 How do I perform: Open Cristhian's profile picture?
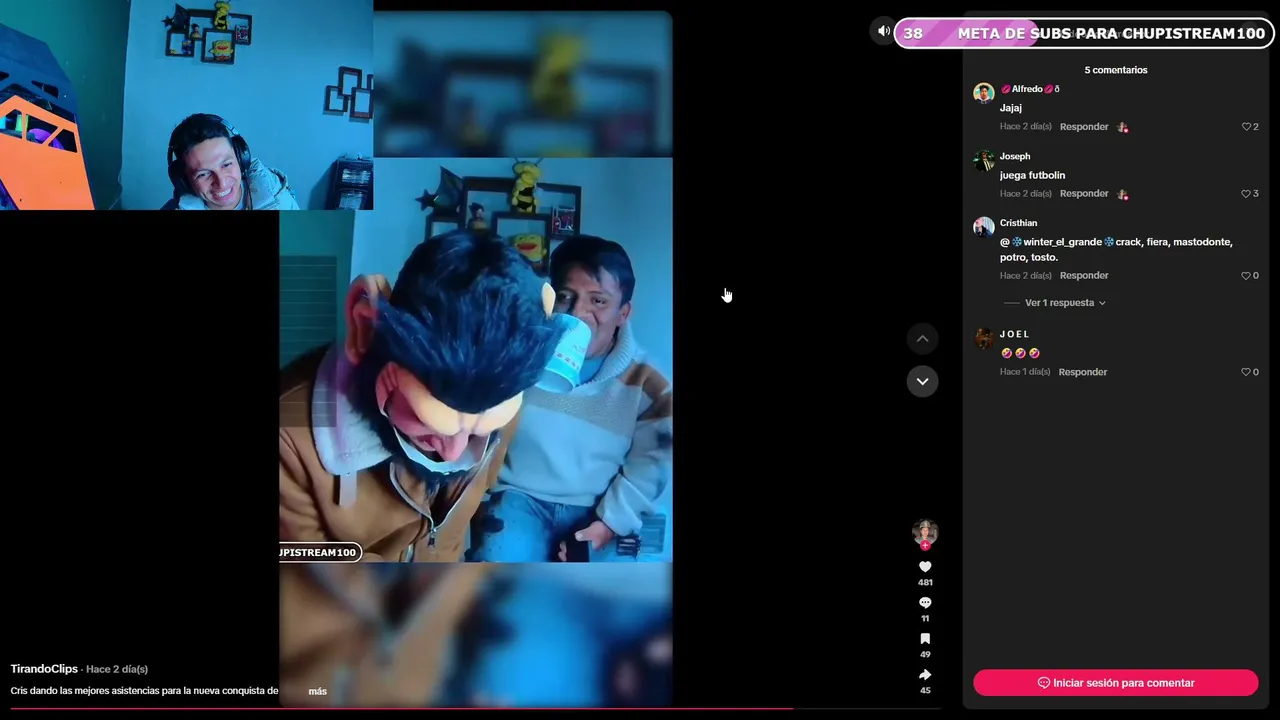(x=984, y=227)
